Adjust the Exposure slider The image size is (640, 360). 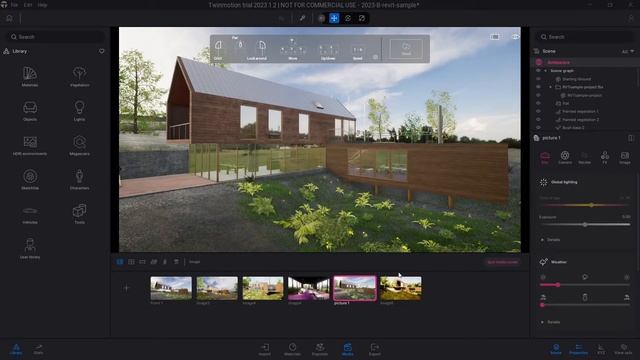point(584,224)
